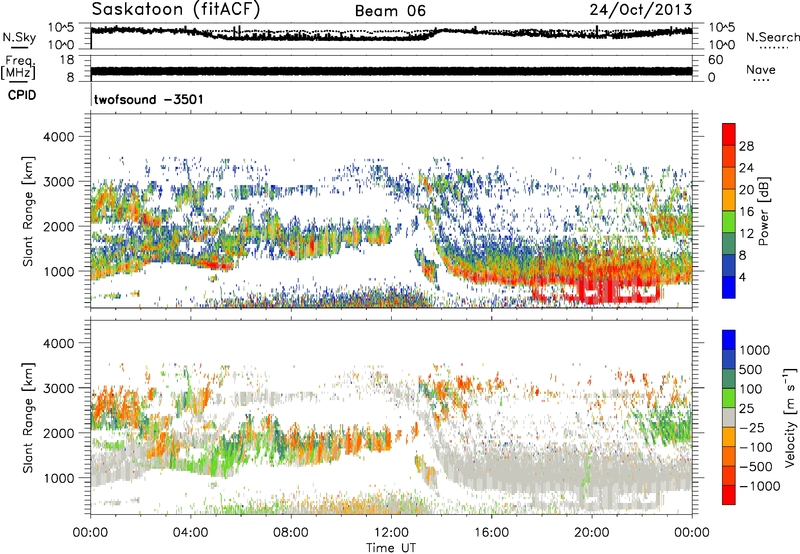The image size is (800, 554).
Task: Click the '20:00' time axis tick label
Action: [592, 532]
